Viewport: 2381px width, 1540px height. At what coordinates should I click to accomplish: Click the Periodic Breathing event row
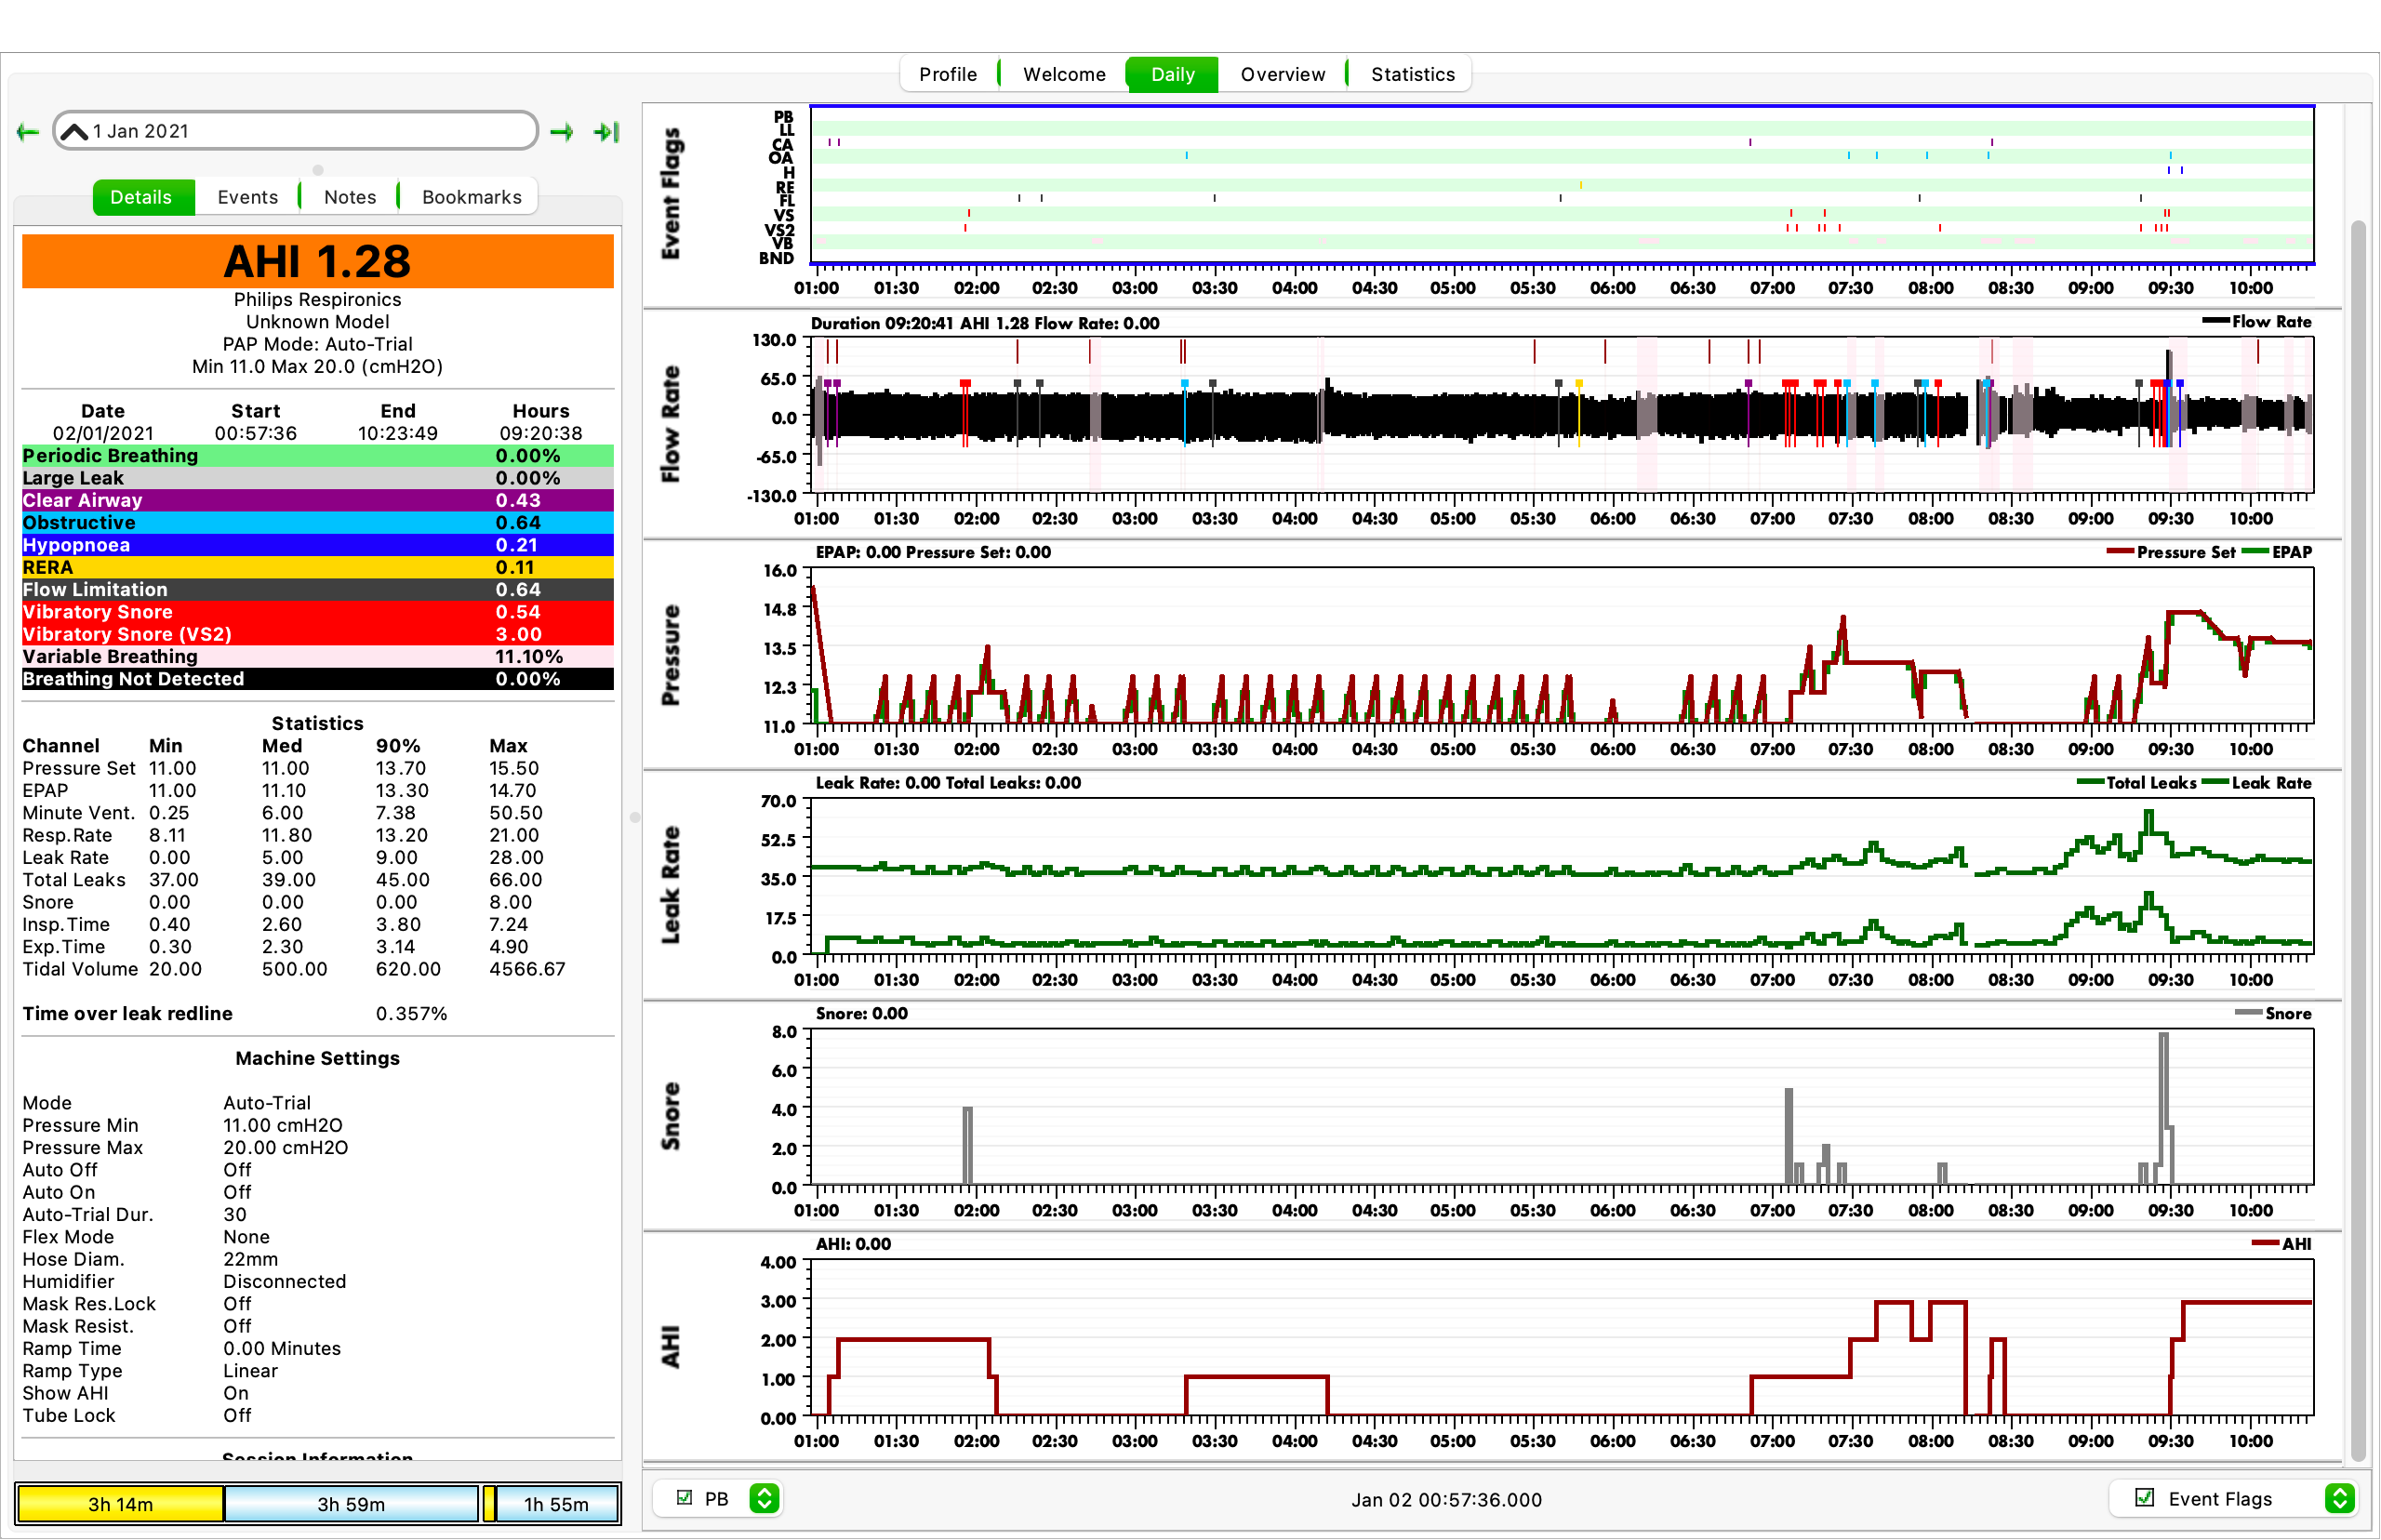(318, 455)
